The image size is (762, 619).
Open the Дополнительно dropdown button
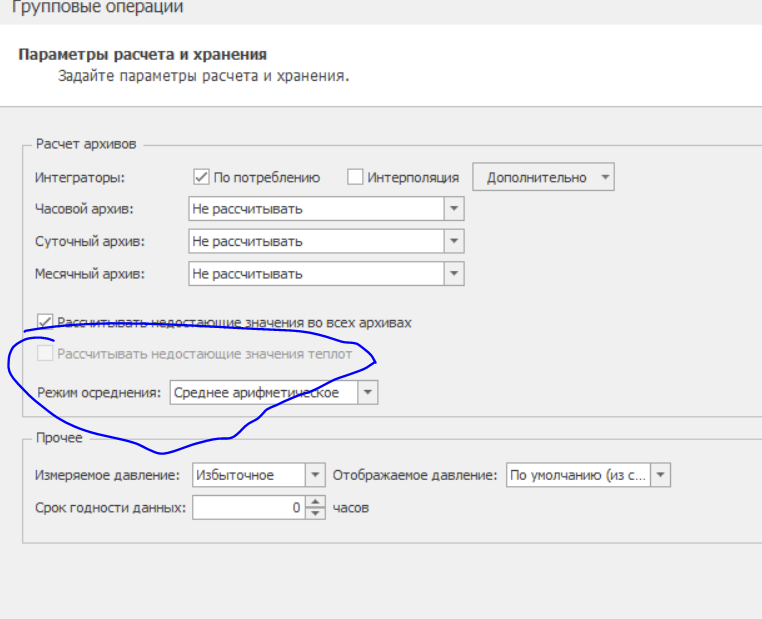(x=543, y=177)
